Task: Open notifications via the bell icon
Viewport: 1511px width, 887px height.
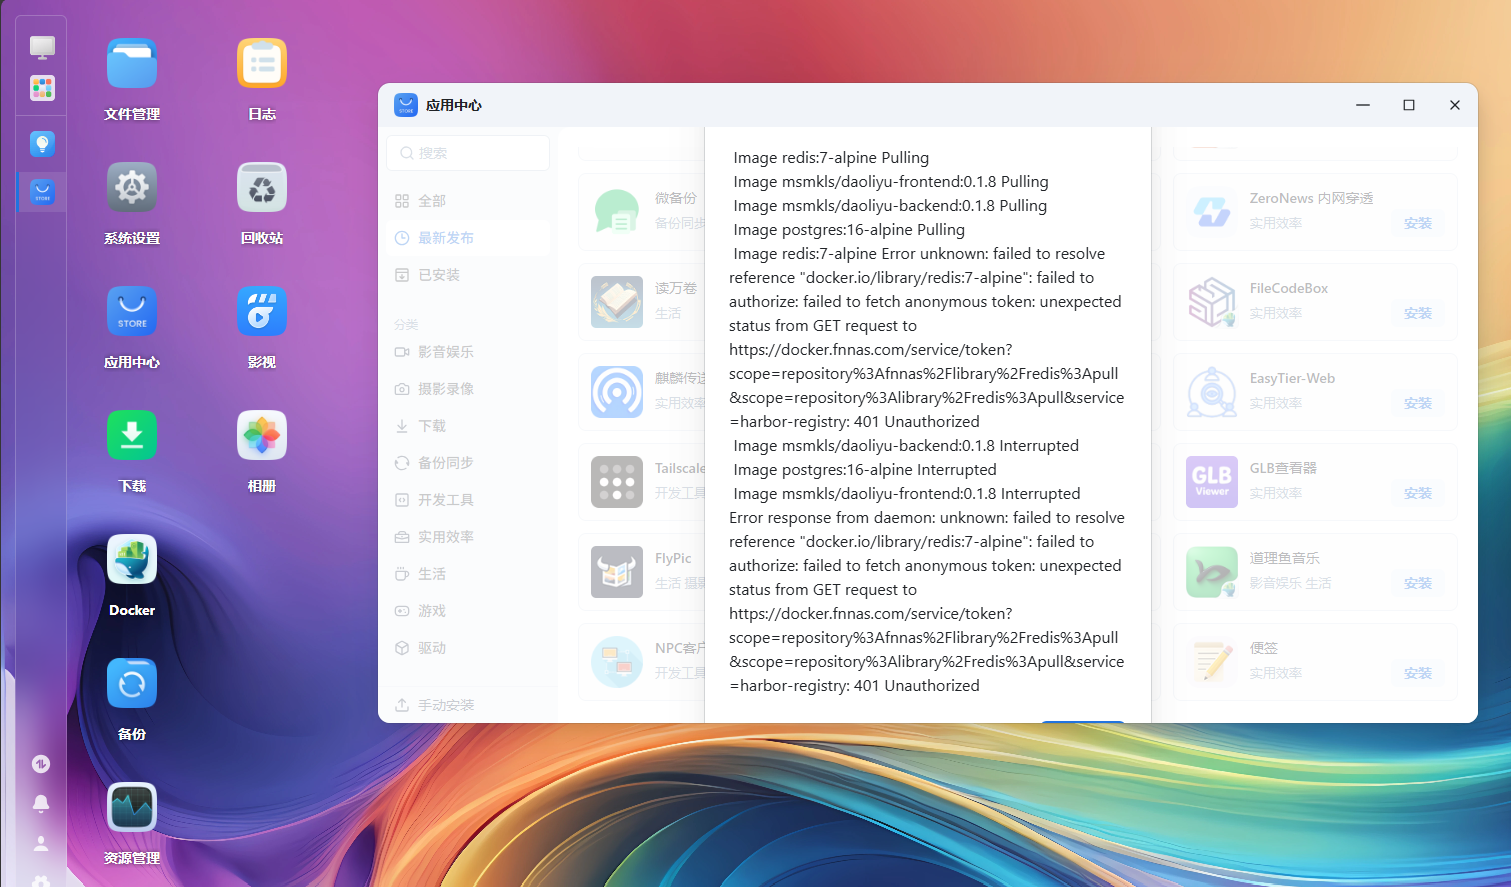Action: click(x=41, y=804)
